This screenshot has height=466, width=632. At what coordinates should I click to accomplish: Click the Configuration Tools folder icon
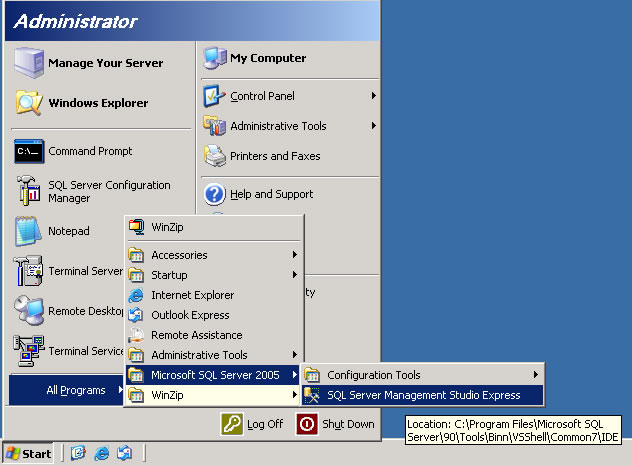(x=312, y=375)
